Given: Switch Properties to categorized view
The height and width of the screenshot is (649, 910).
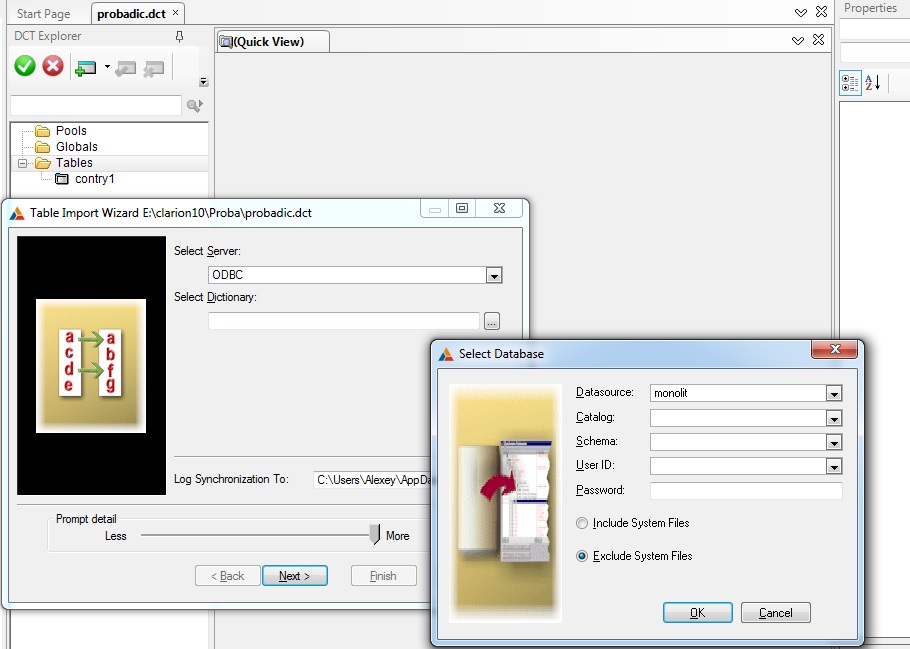Looking at the screenshot, I should (x=850, y=83).
